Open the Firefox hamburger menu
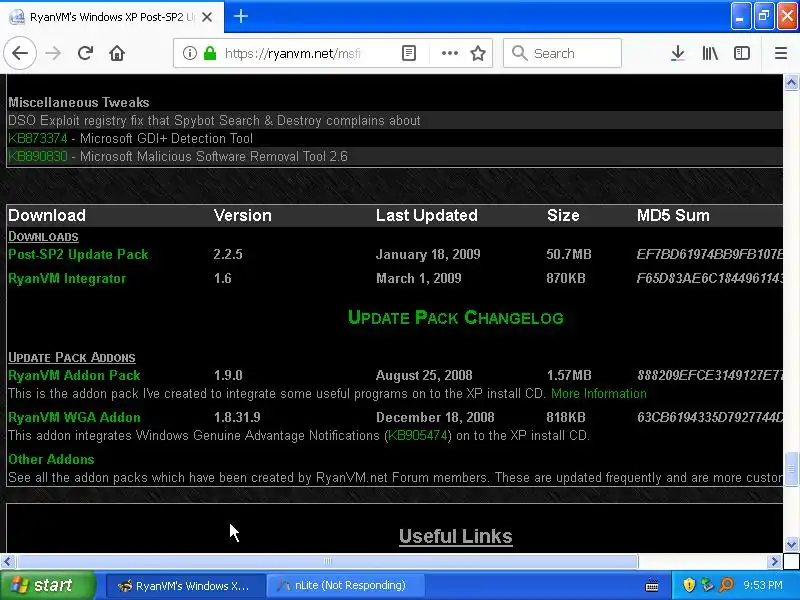The image size is (800, 600). [x=781, y=53]
